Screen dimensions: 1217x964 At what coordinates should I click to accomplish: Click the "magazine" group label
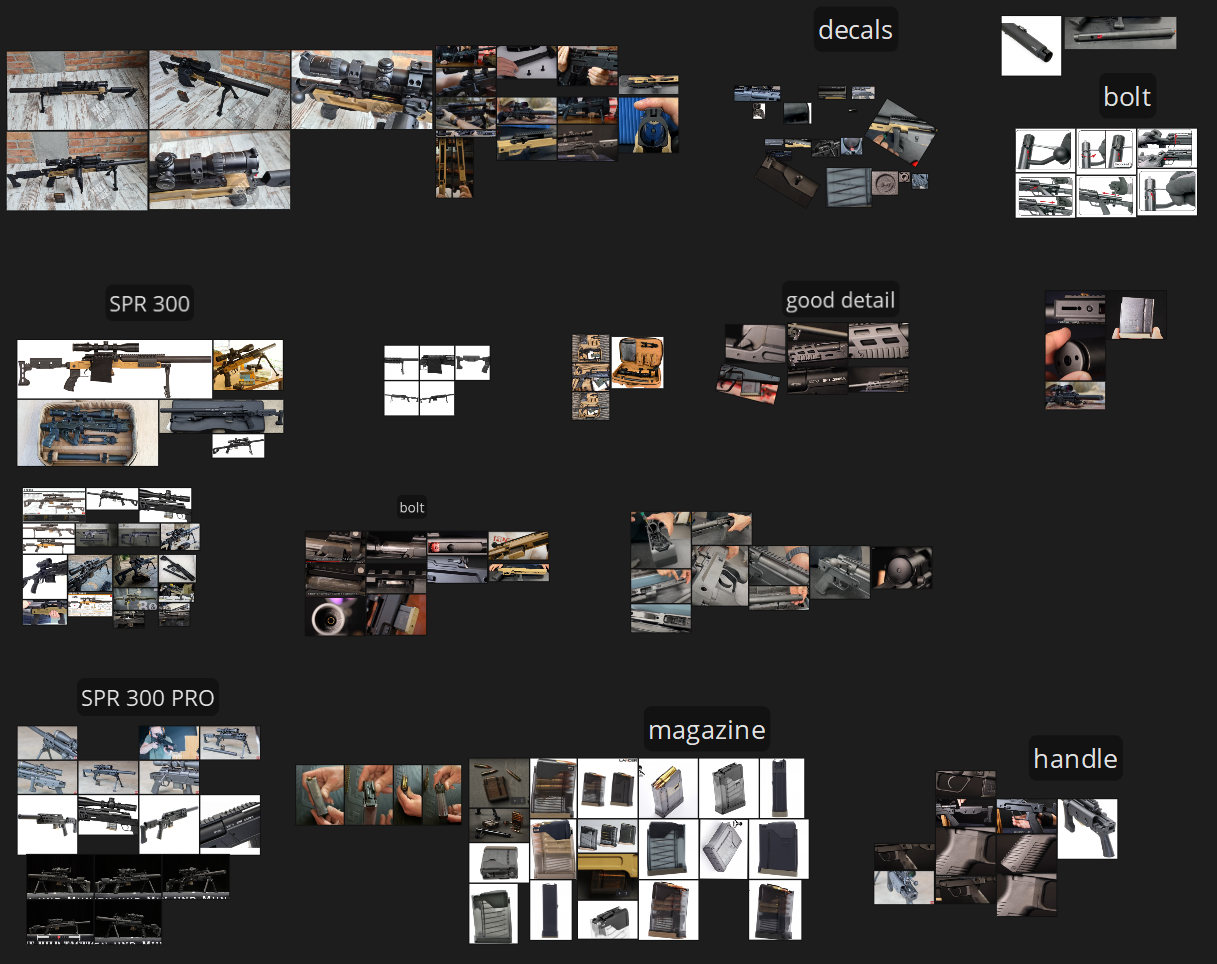(706, 729)
